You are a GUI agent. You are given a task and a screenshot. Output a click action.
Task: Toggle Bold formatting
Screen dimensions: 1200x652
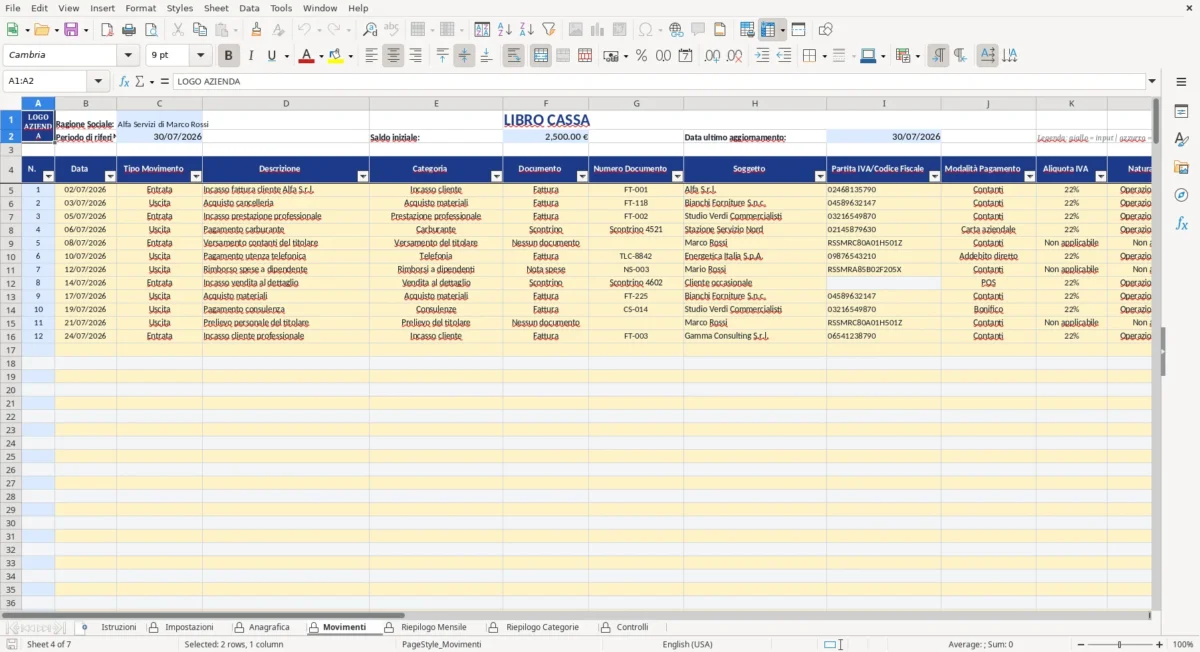point(228,56)
